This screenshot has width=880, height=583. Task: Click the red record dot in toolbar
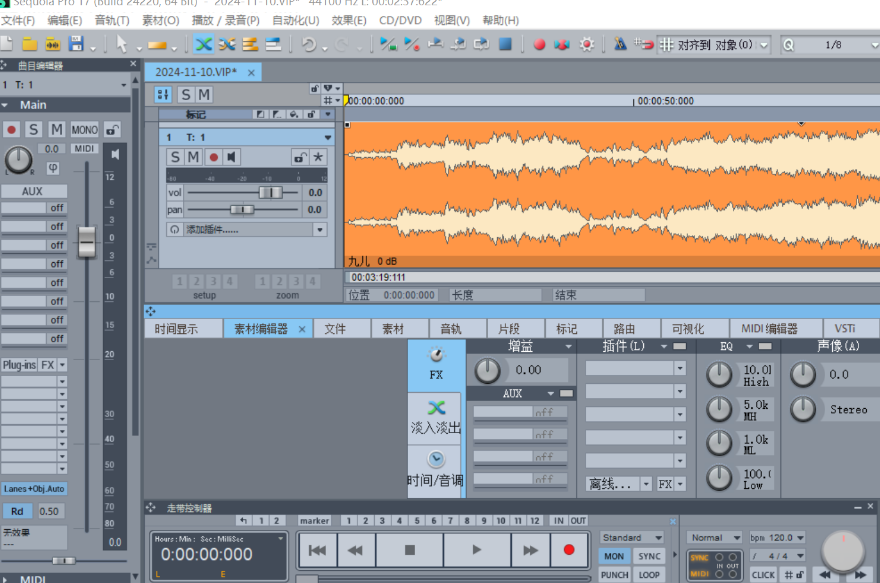pos(539,44)
